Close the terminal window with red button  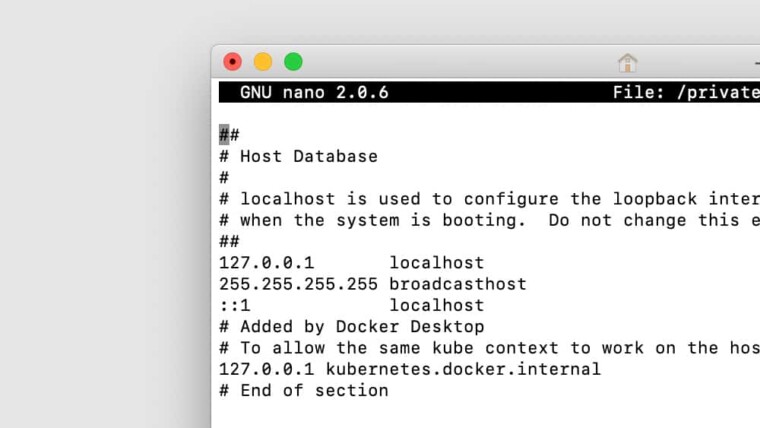click(x=233, y=62)
